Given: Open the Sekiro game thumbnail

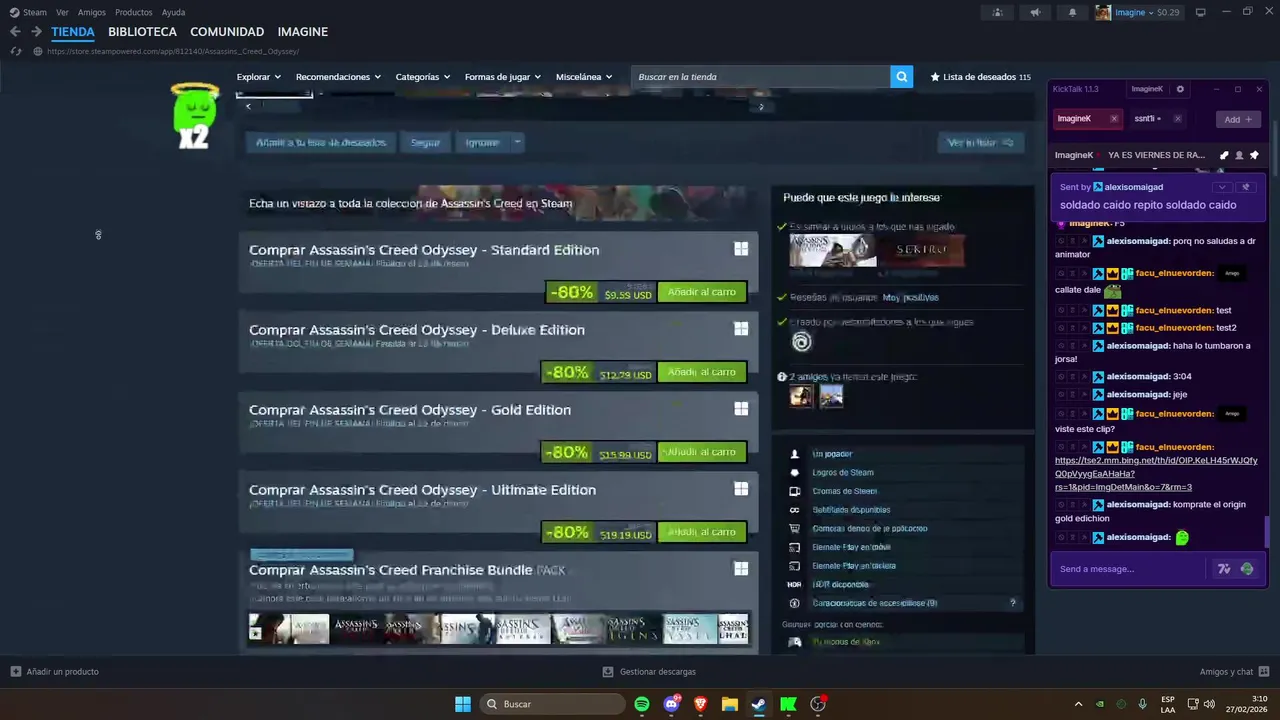Looking at the screenshot, I should pos(921,250).
